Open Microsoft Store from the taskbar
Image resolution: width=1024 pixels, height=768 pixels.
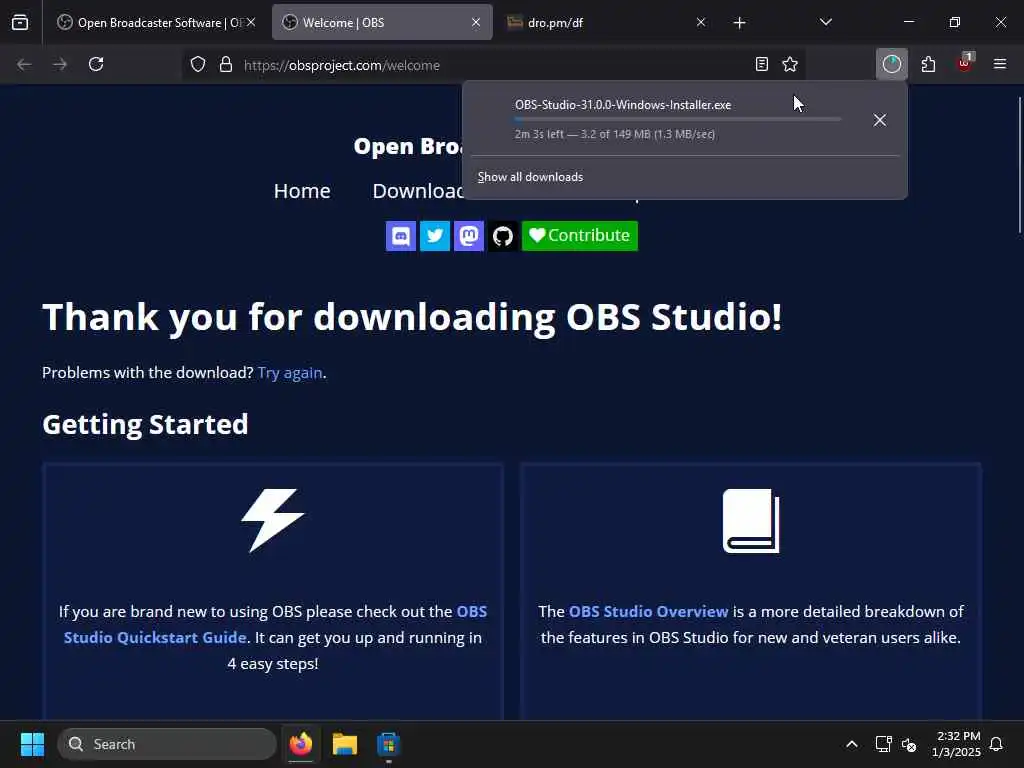point(389,744)
